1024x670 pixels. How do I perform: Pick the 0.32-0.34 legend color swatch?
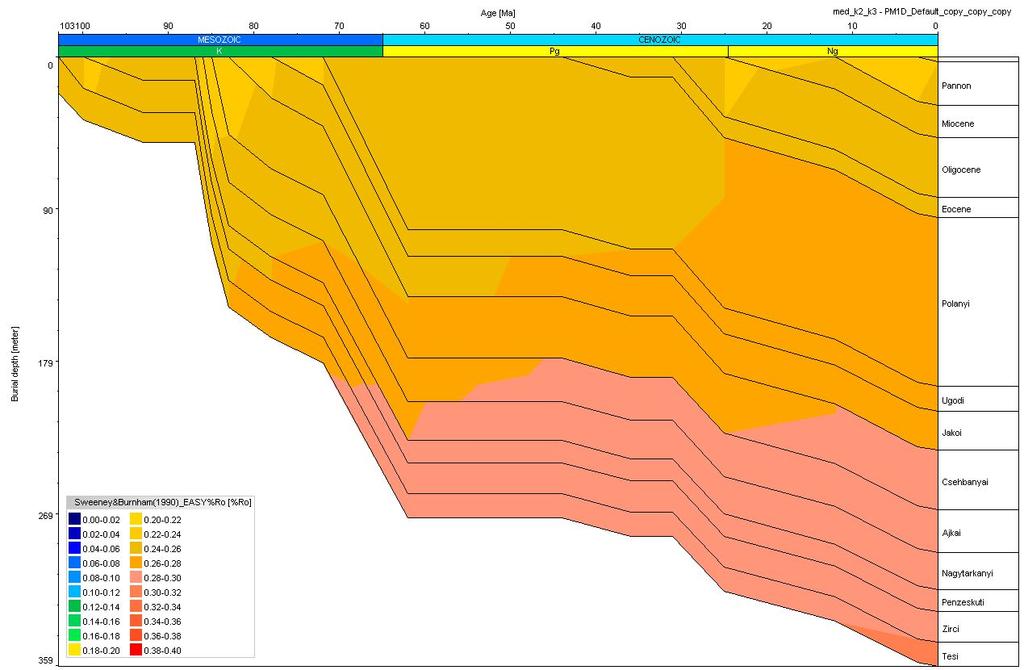(136, 607)
